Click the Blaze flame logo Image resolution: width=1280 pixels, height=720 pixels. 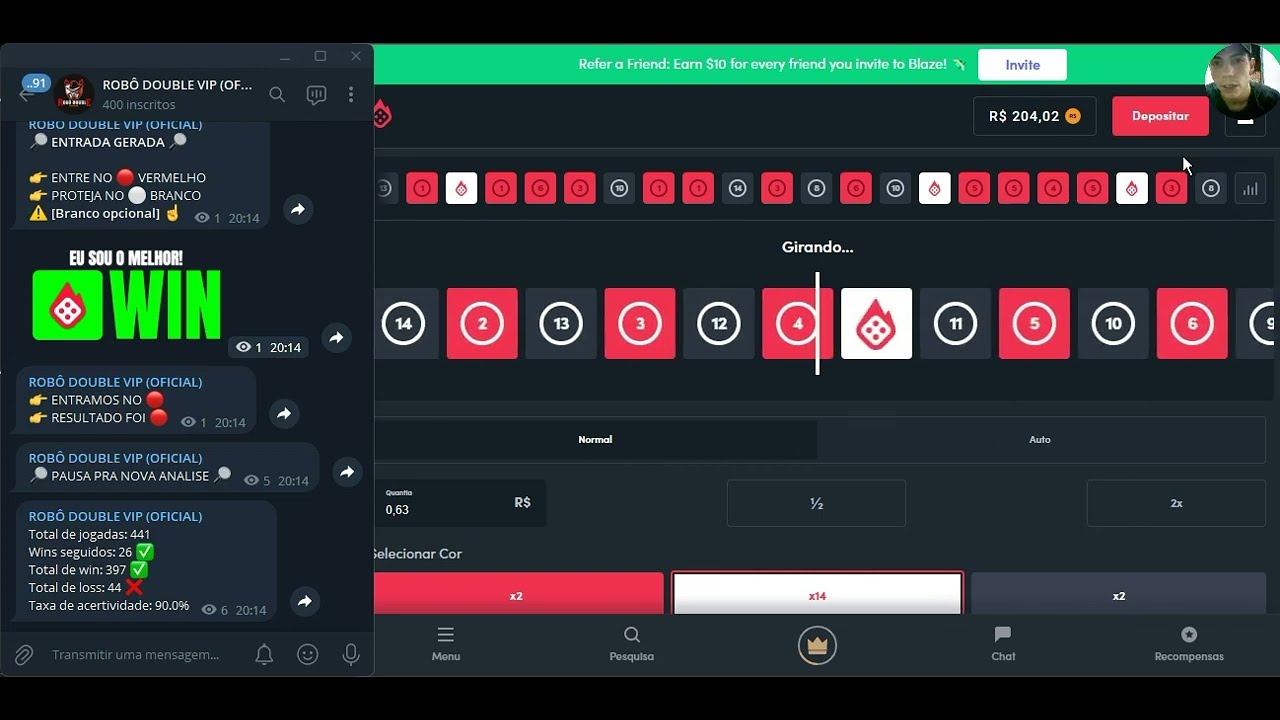(x=382, y=115)
